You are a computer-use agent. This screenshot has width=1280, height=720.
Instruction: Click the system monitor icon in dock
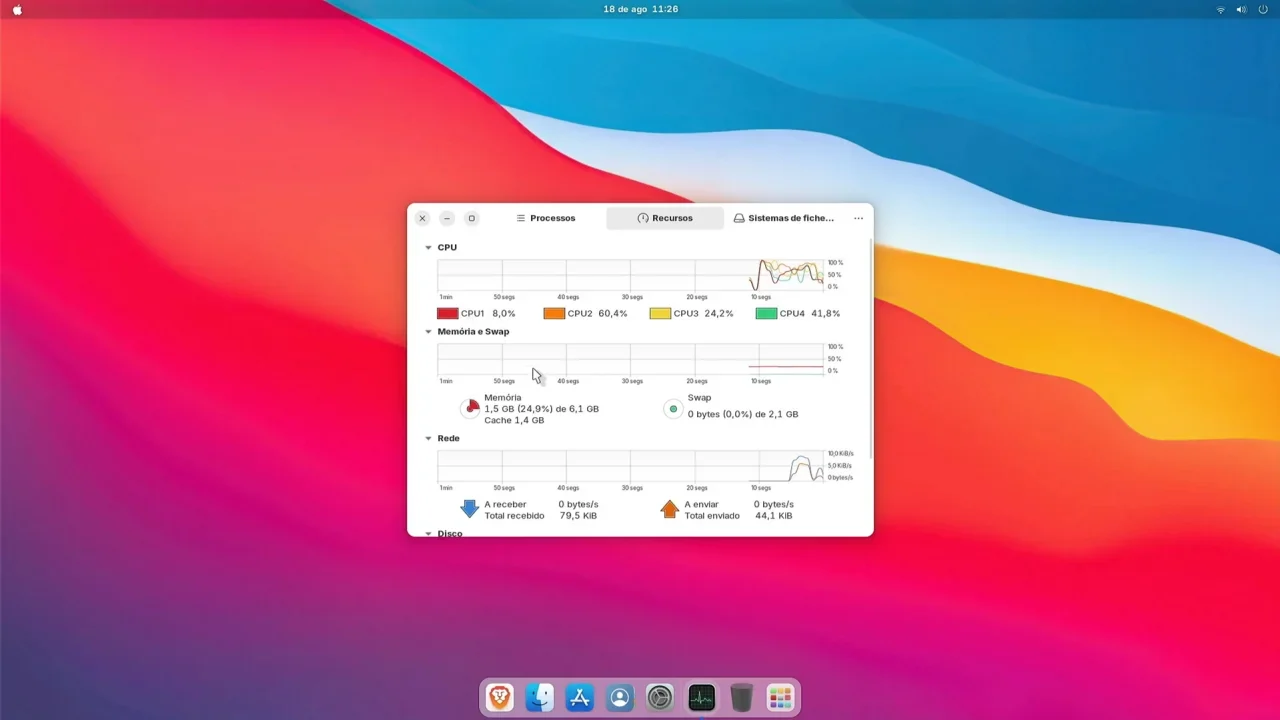click(x=701, y=697)
